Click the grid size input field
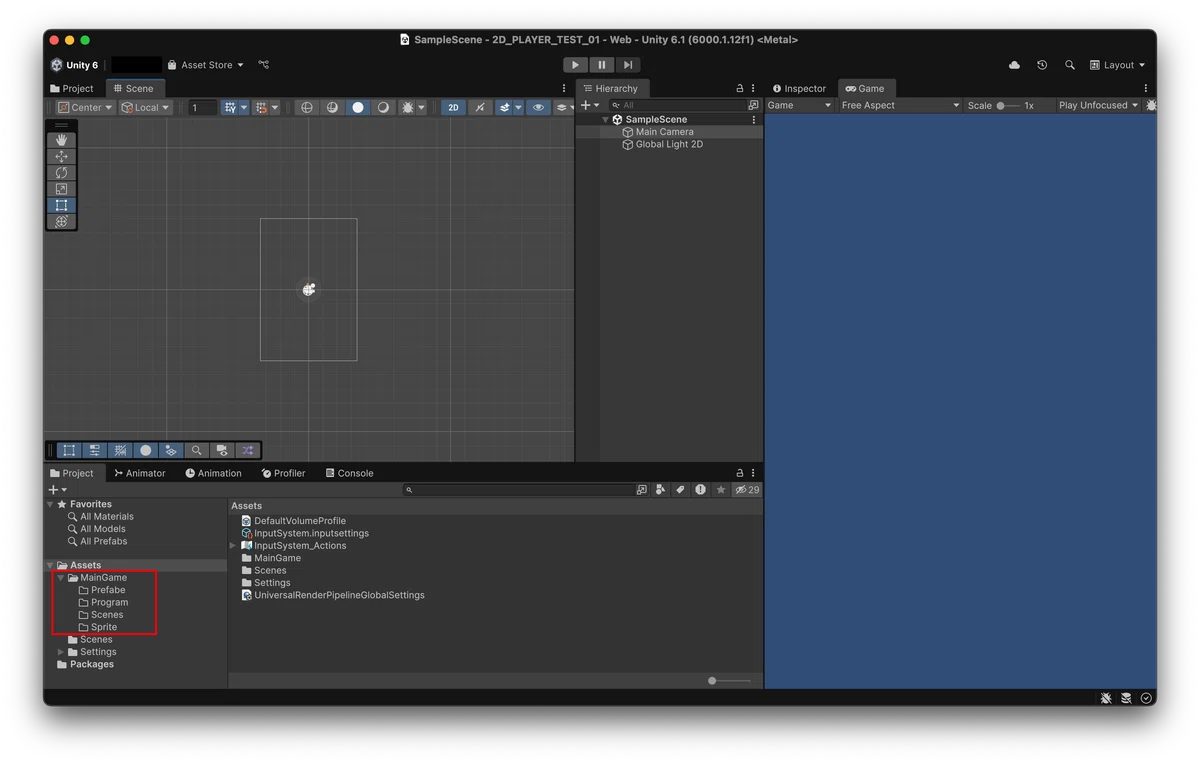 tap(203, 107)
